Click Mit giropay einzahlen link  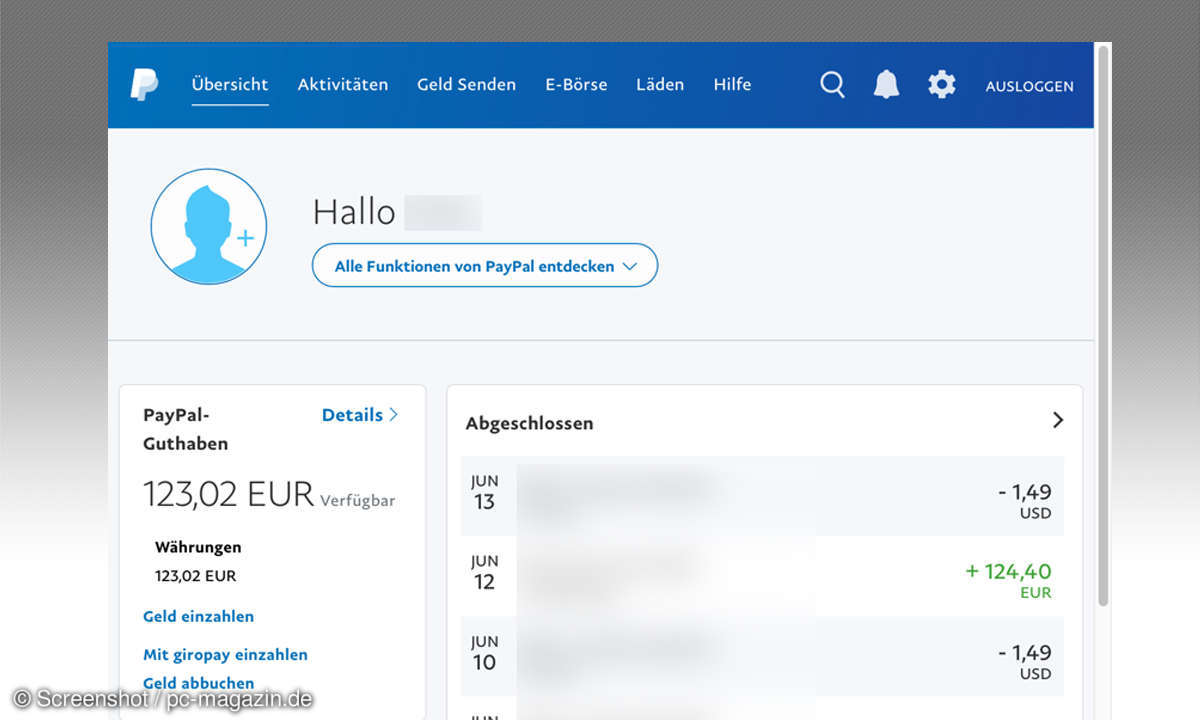pyautogui.click(x=225, y=654)
